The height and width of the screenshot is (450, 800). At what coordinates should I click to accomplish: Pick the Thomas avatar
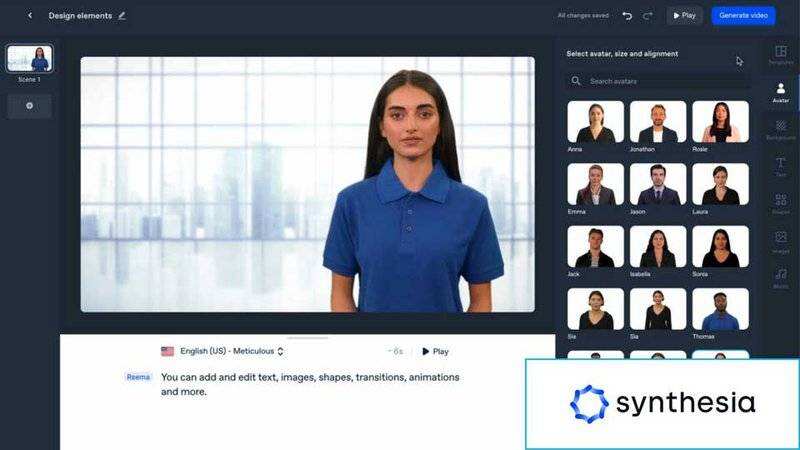(x=720, y=309)
